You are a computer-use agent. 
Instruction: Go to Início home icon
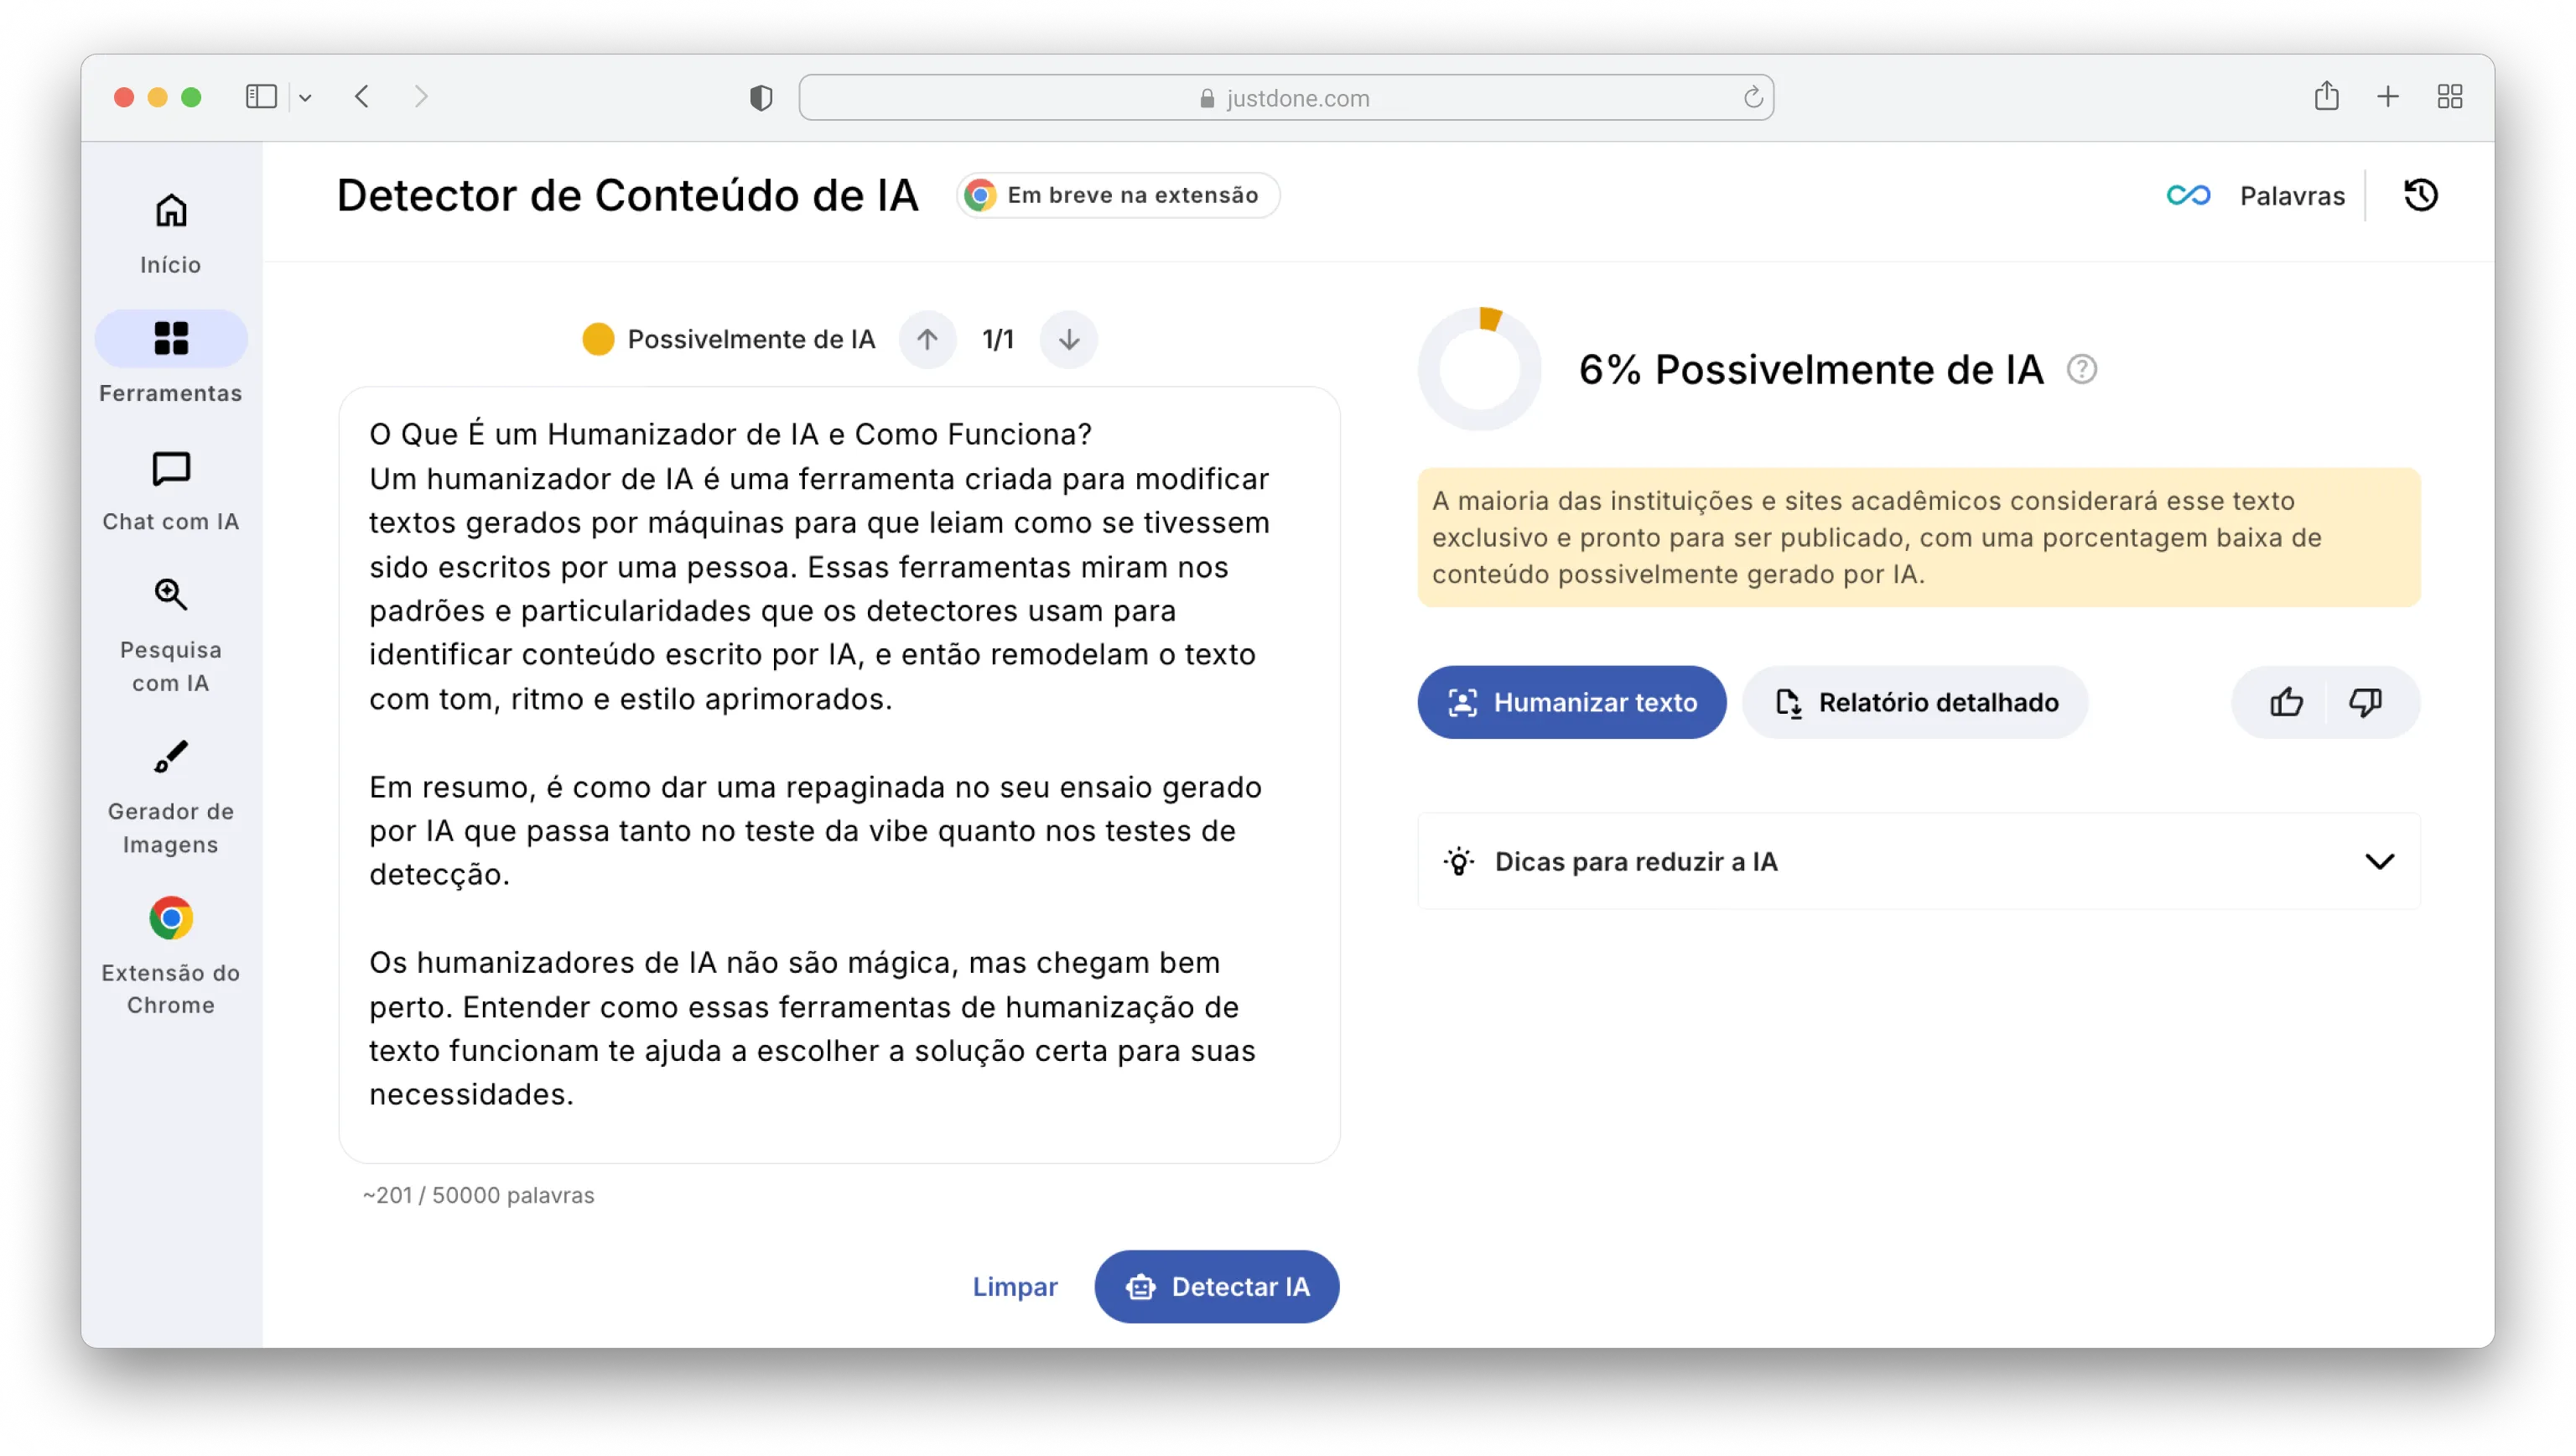[171, 233]
